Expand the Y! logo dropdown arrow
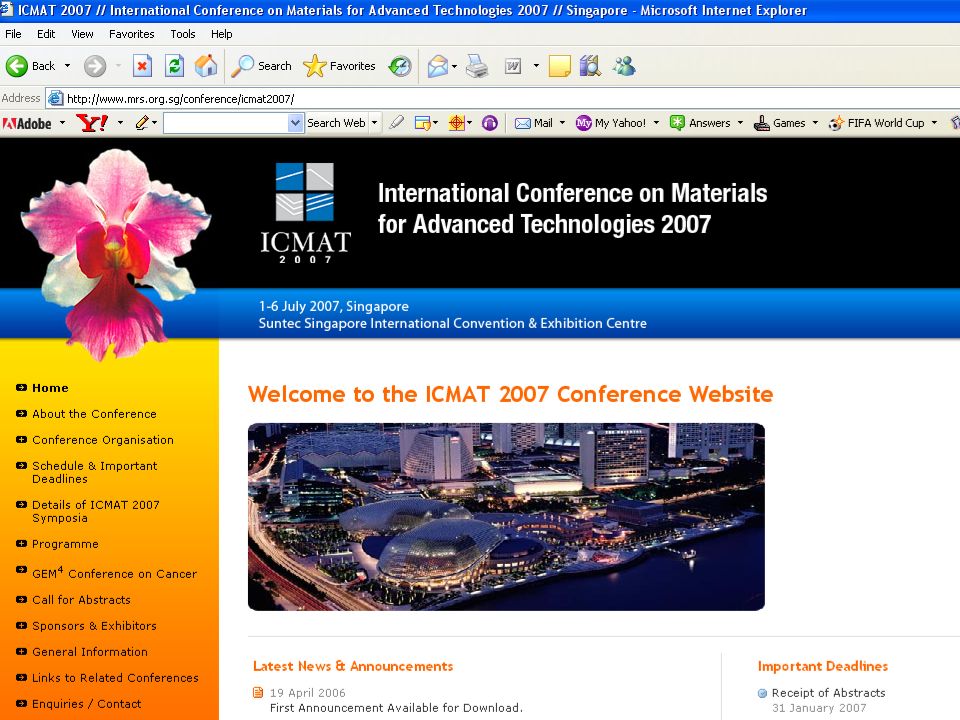 [x=121, y=123]
